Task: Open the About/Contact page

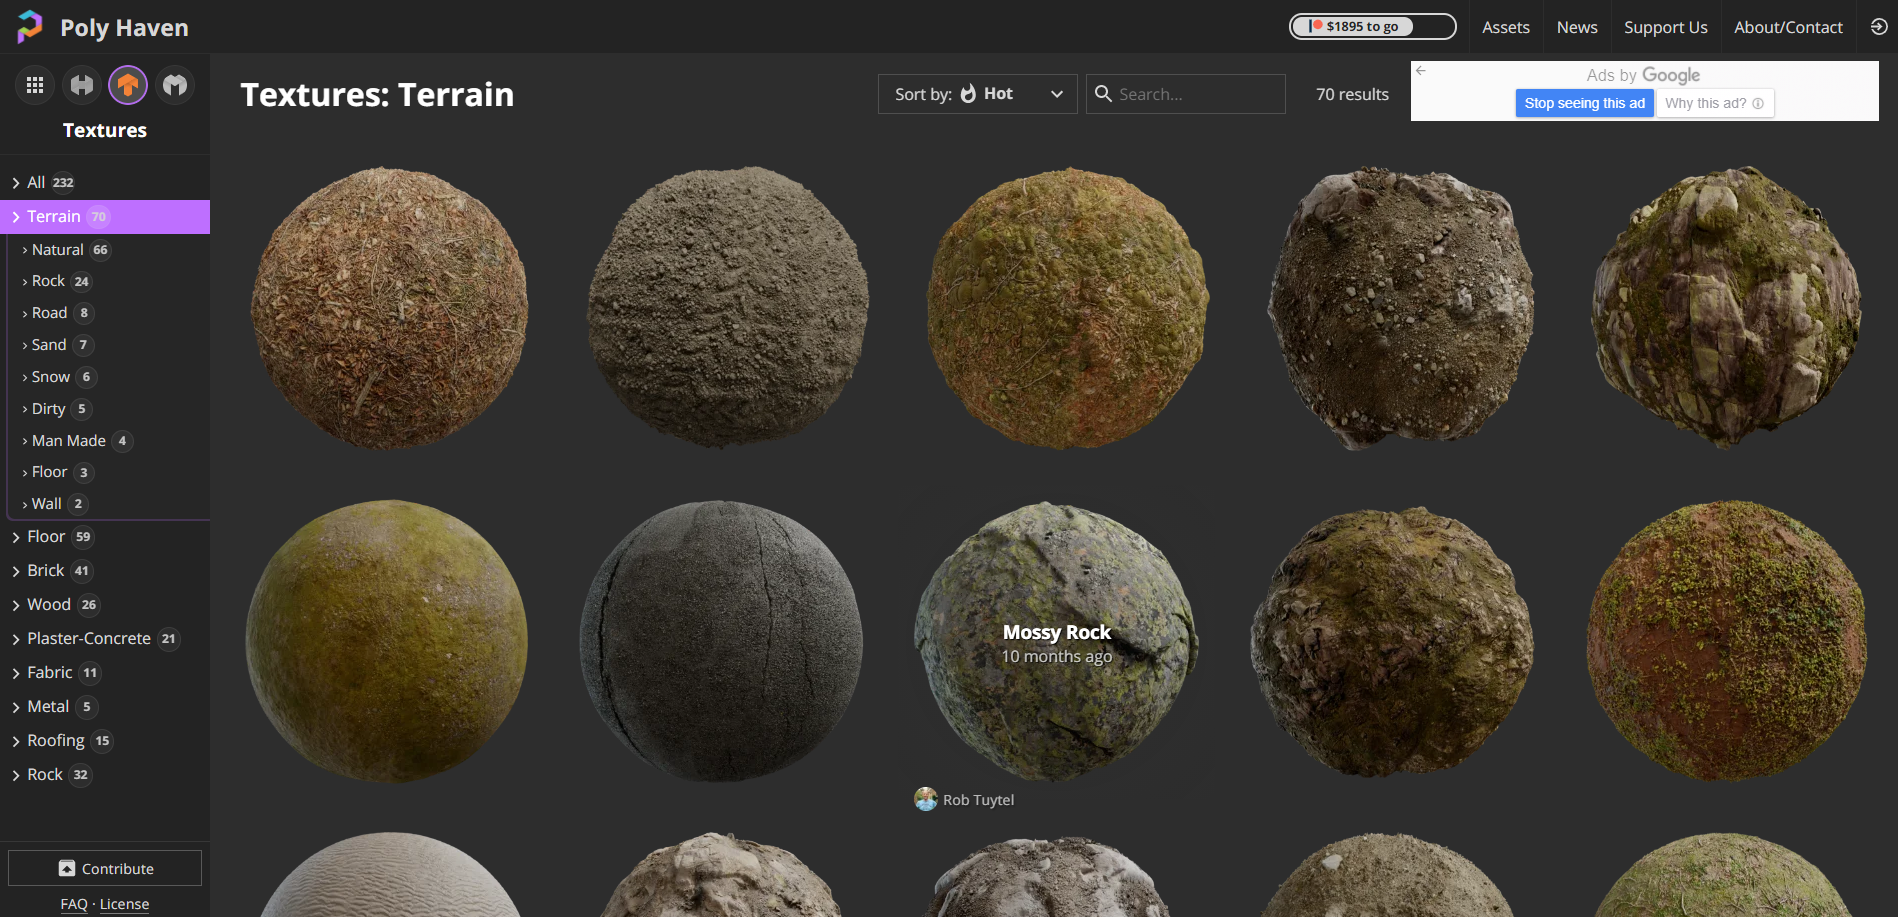Action: click(1788, 27)
